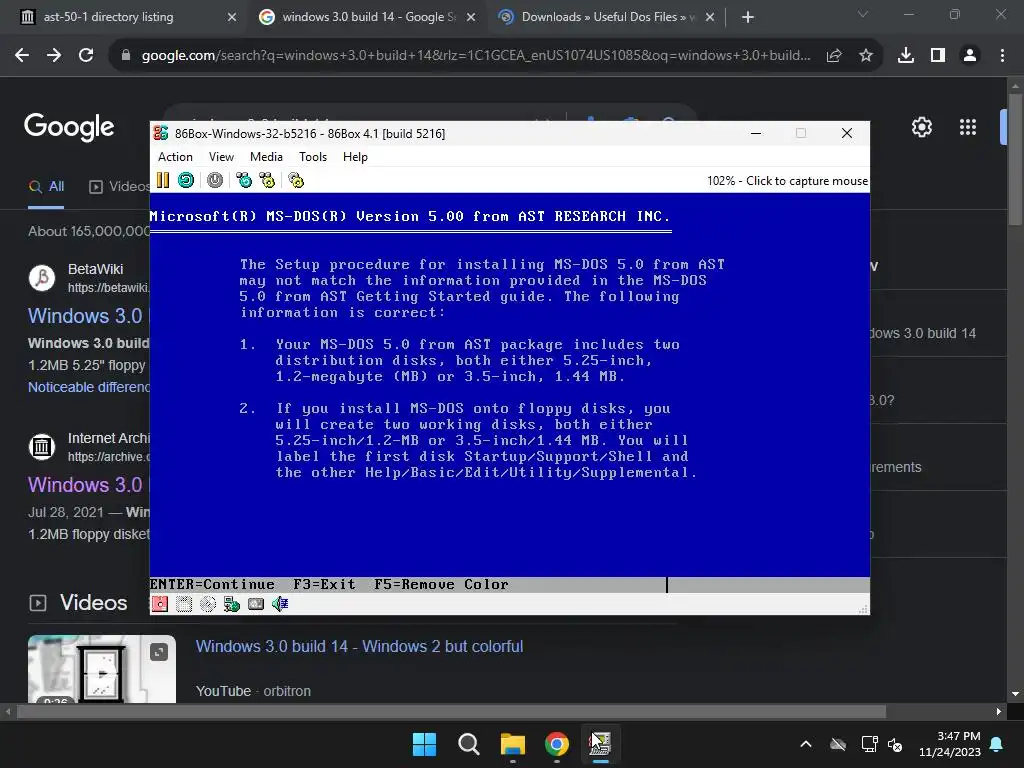Click the network status icon in 86Box

point(232,604)
